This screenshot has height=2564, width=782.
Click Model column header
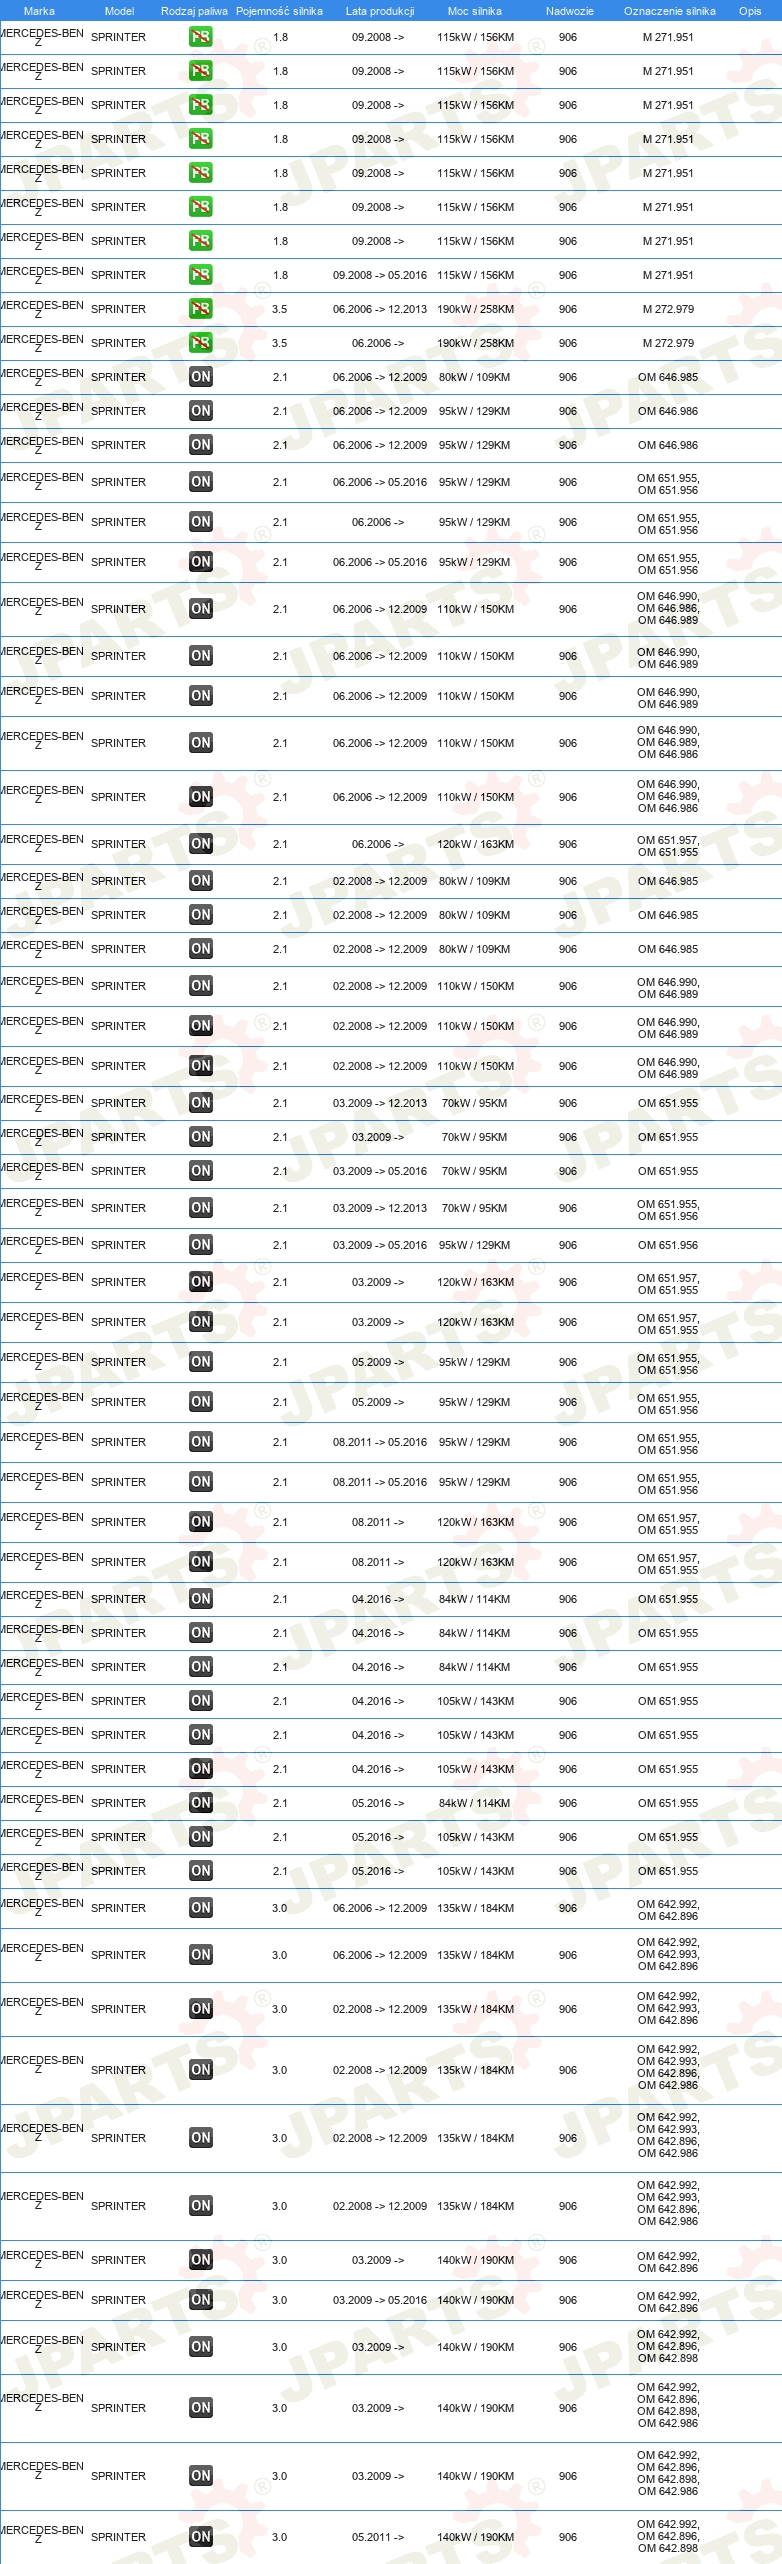[119, 11]
